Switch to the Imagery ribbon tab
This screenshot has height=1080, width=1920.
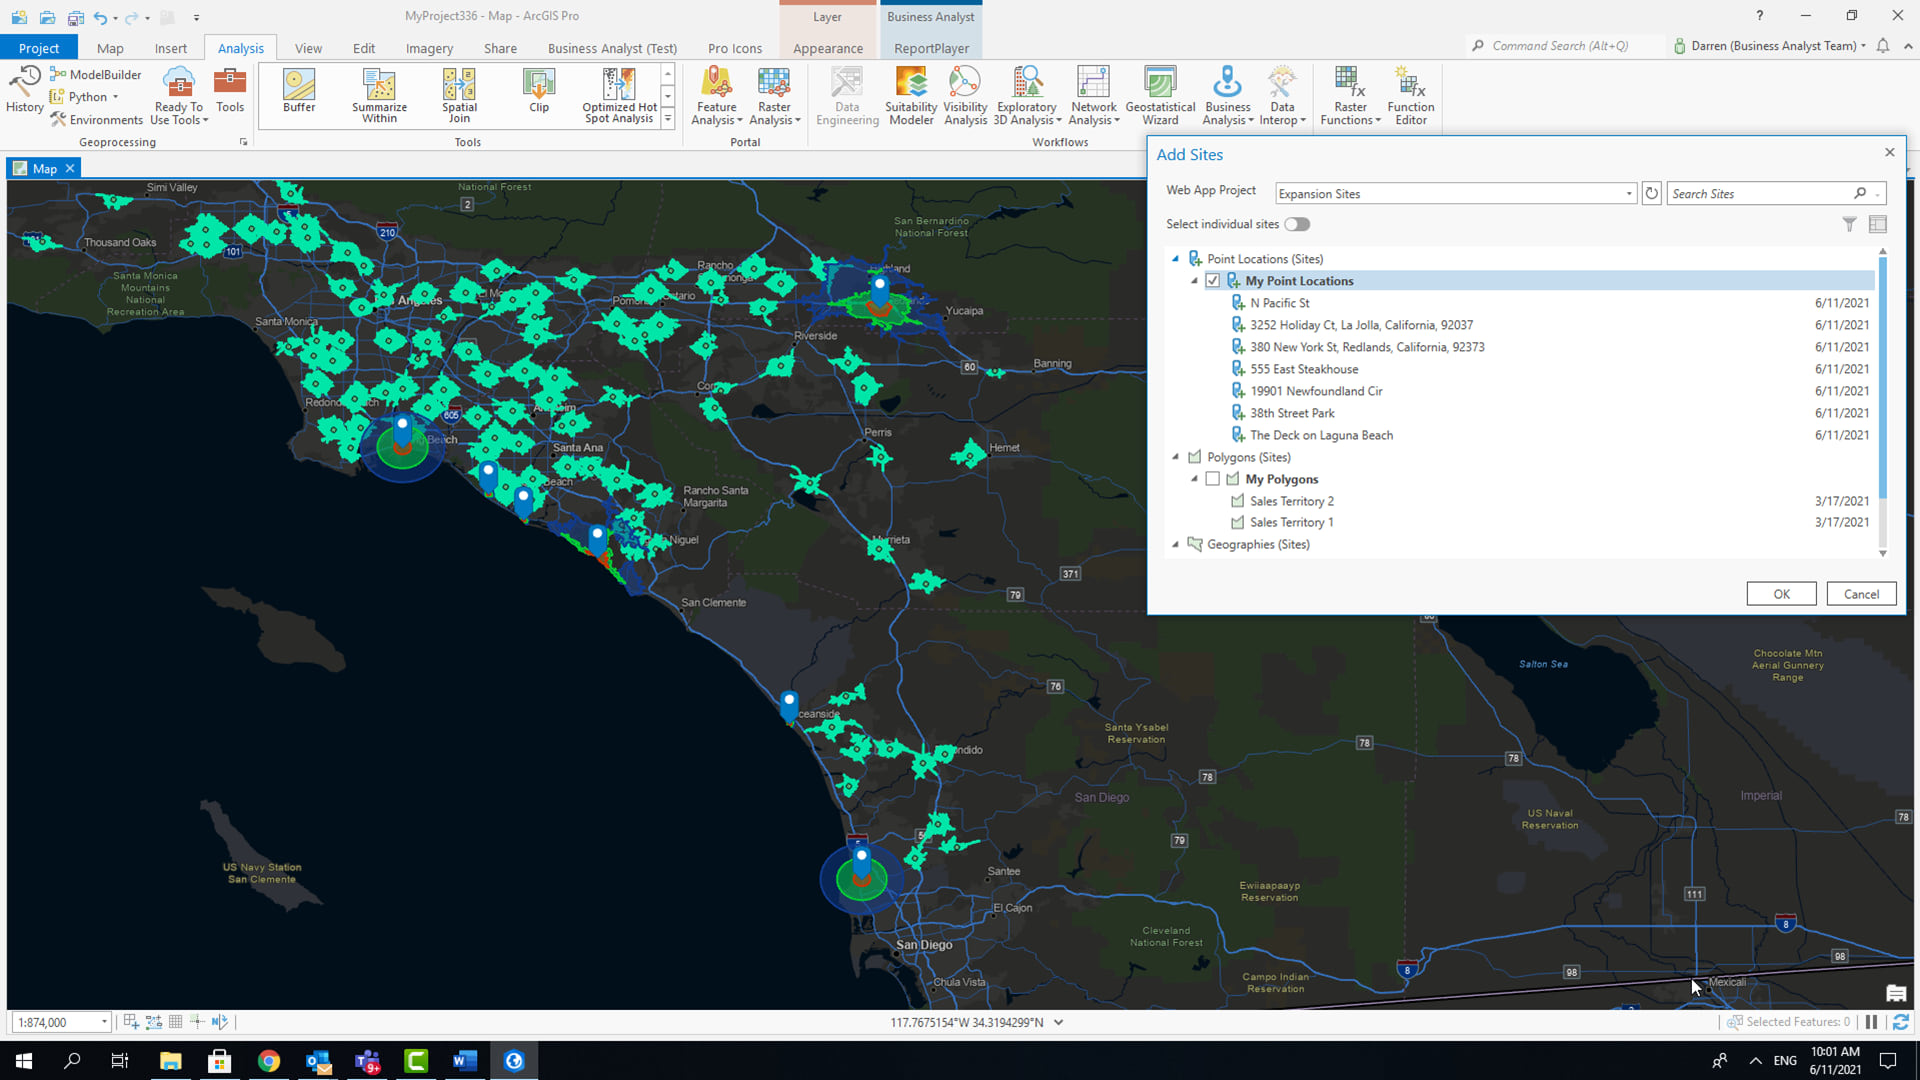429,47
